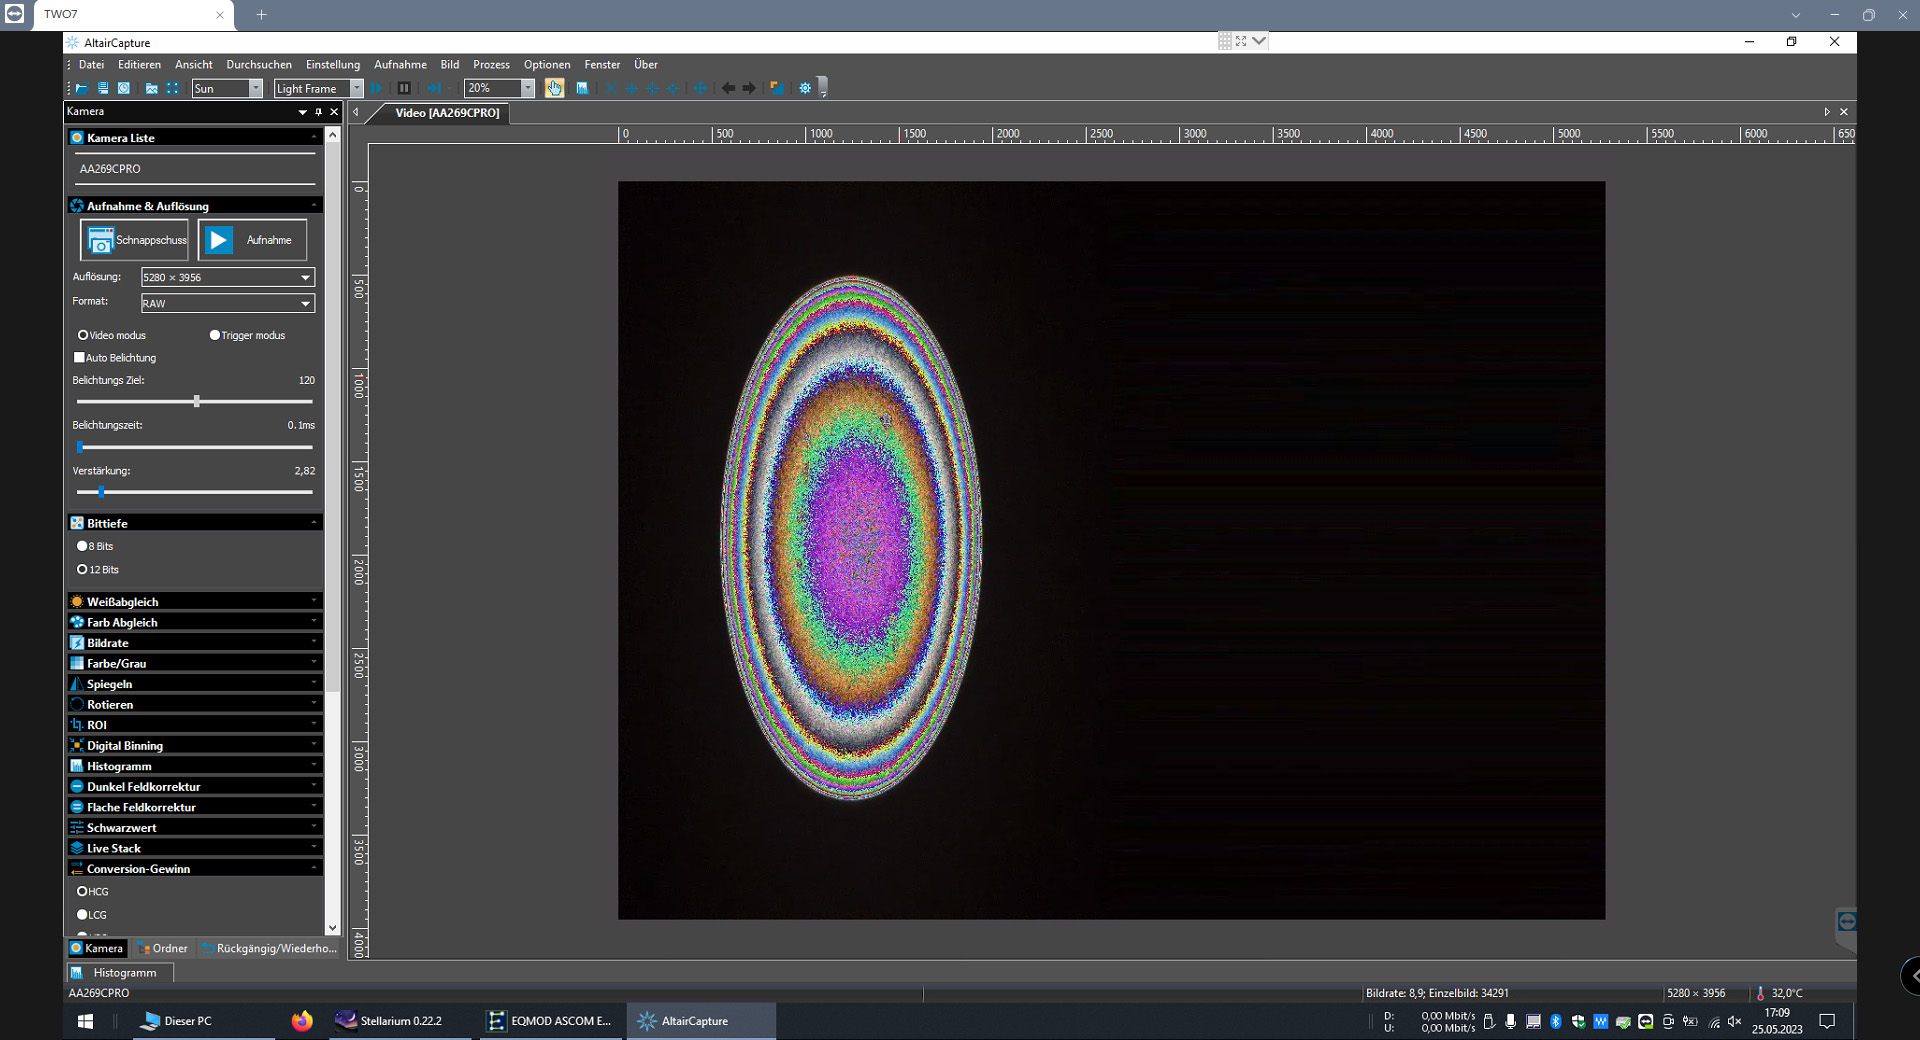Open the Auflösung resolution dropdown

(227, 277)
